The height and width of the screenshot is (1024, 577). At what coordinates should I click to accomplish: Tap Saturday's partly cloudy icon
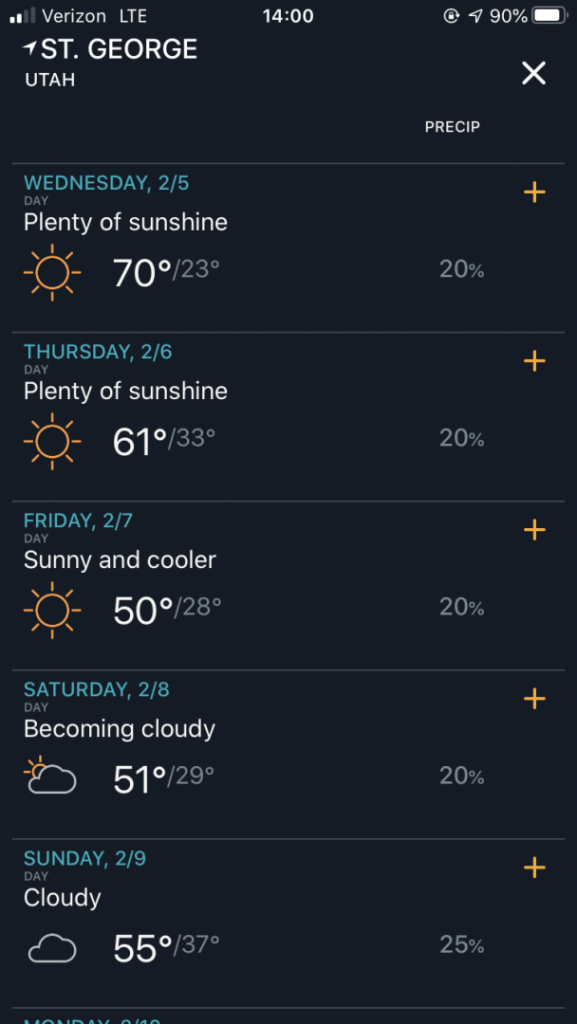(50, 775)
